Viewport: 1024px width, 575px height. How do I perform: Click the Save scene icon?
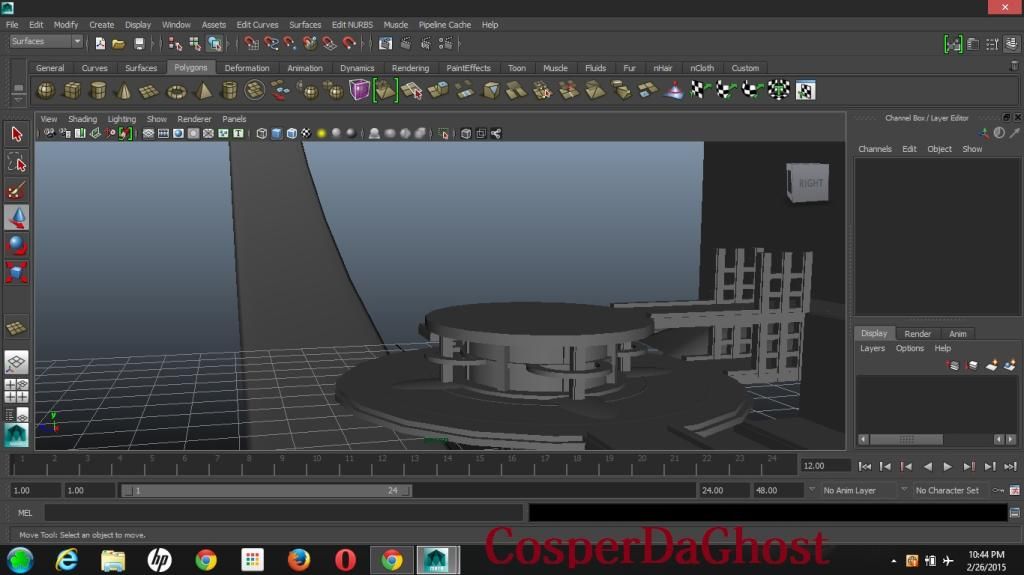[139, 43]
